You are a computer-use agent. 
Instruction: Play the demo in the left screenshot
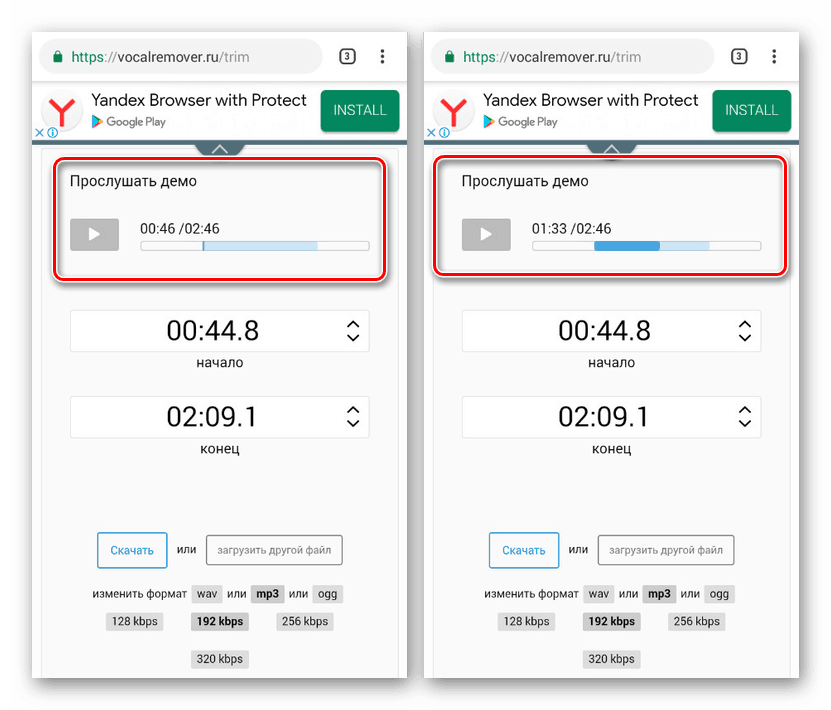(94, 234)
